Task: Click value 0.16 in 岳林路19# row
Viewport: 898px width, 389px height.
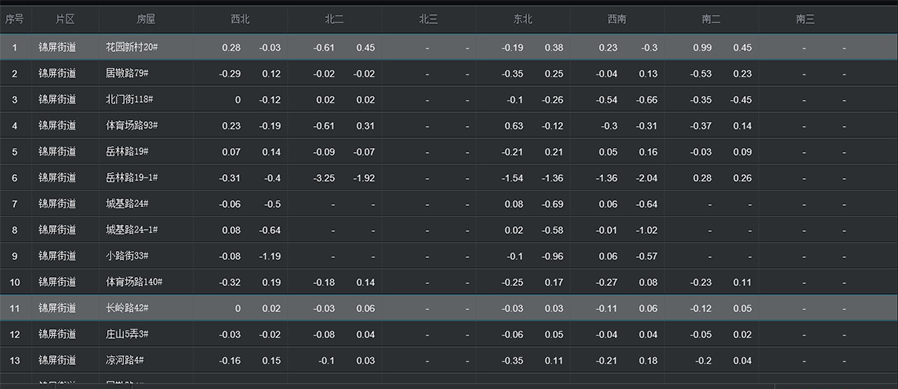Action: 648,152
